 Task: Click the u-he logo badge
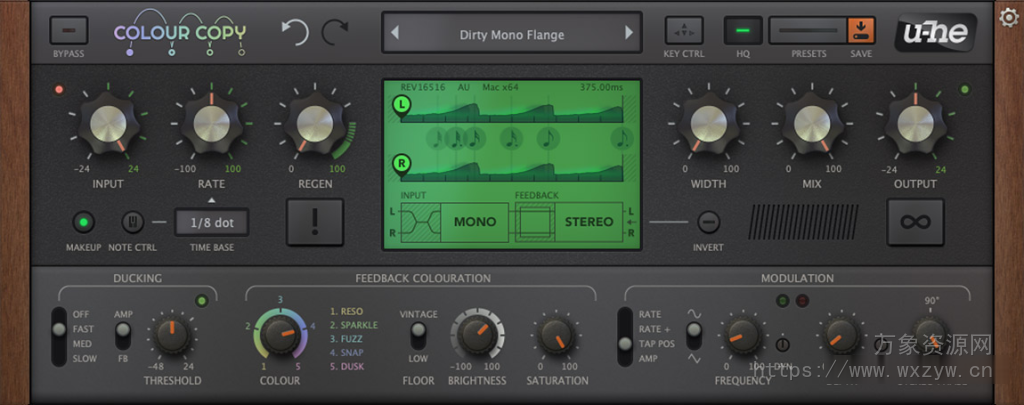926,32
